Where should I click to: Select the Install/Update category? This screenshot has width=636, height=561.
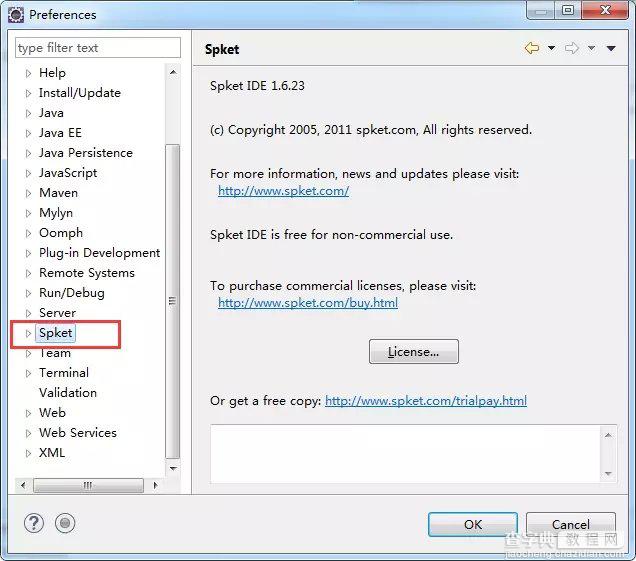point(80,93)
